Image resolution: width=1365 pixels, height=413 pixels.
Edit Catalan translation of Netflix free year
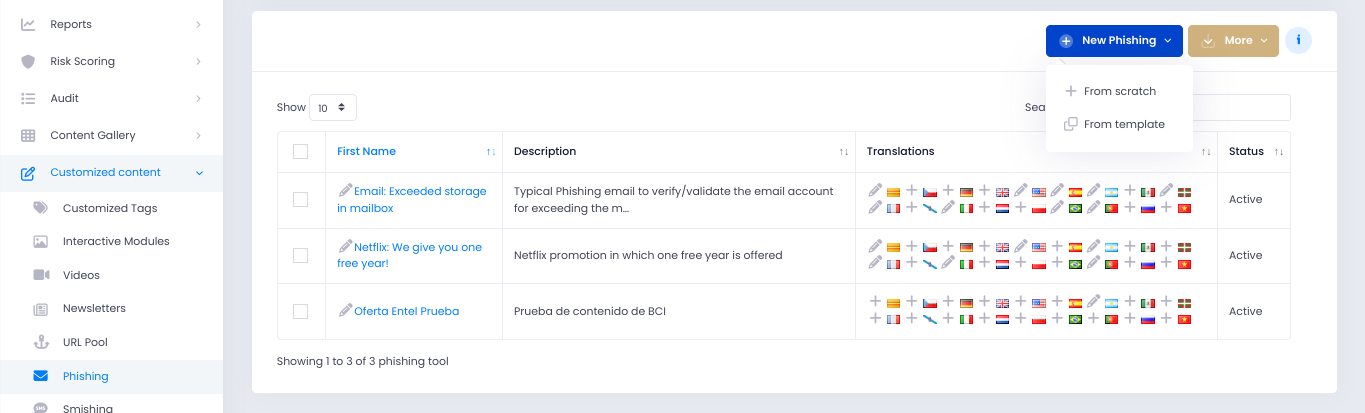pyautogui.click(x=875, y=246)
